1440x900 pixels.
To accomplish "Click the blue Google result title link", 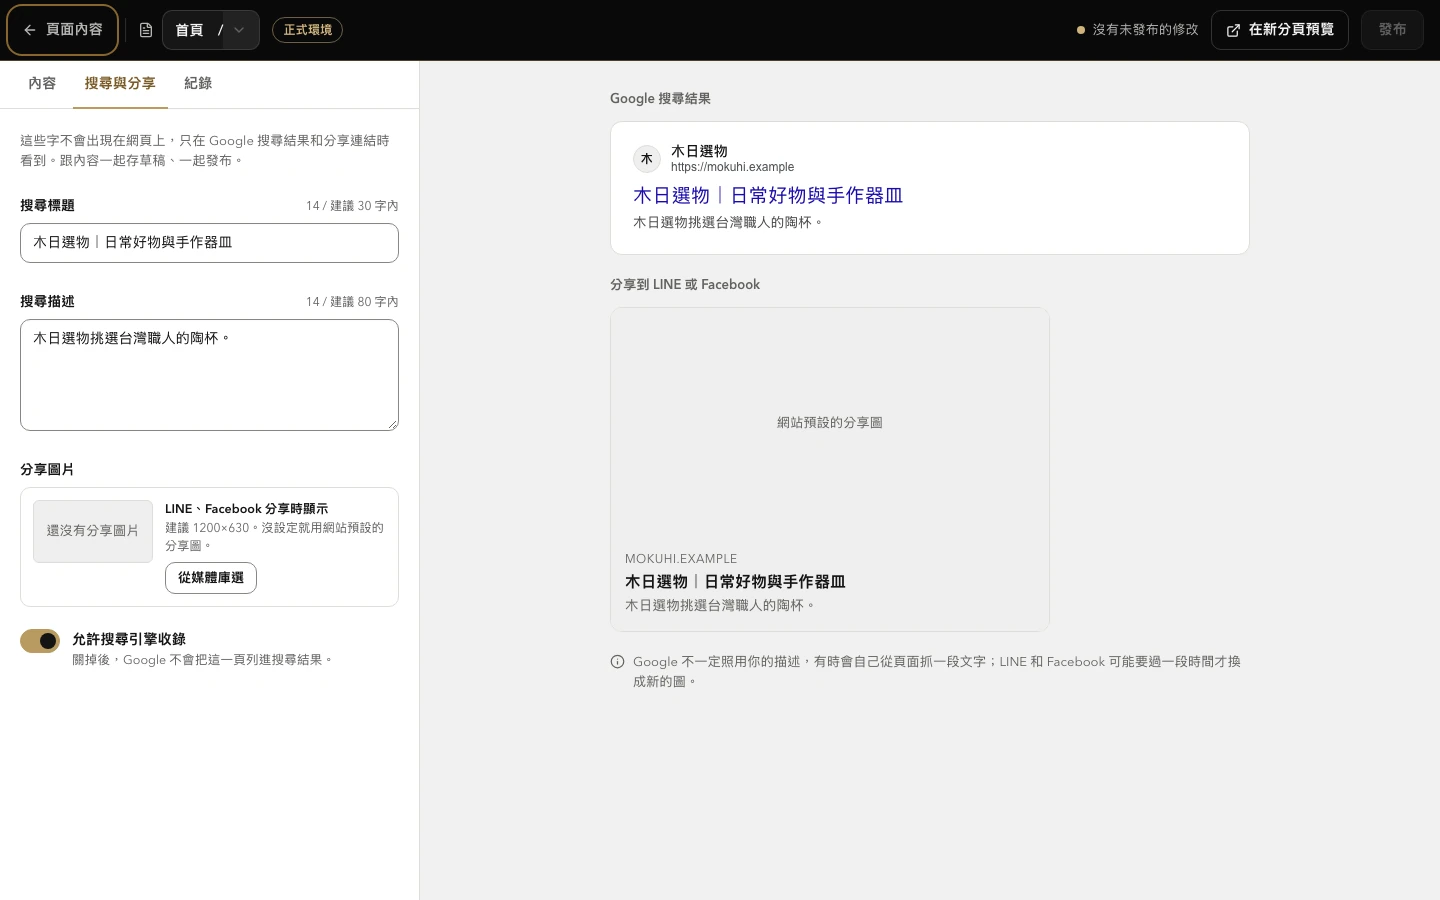I will point(768,196).
